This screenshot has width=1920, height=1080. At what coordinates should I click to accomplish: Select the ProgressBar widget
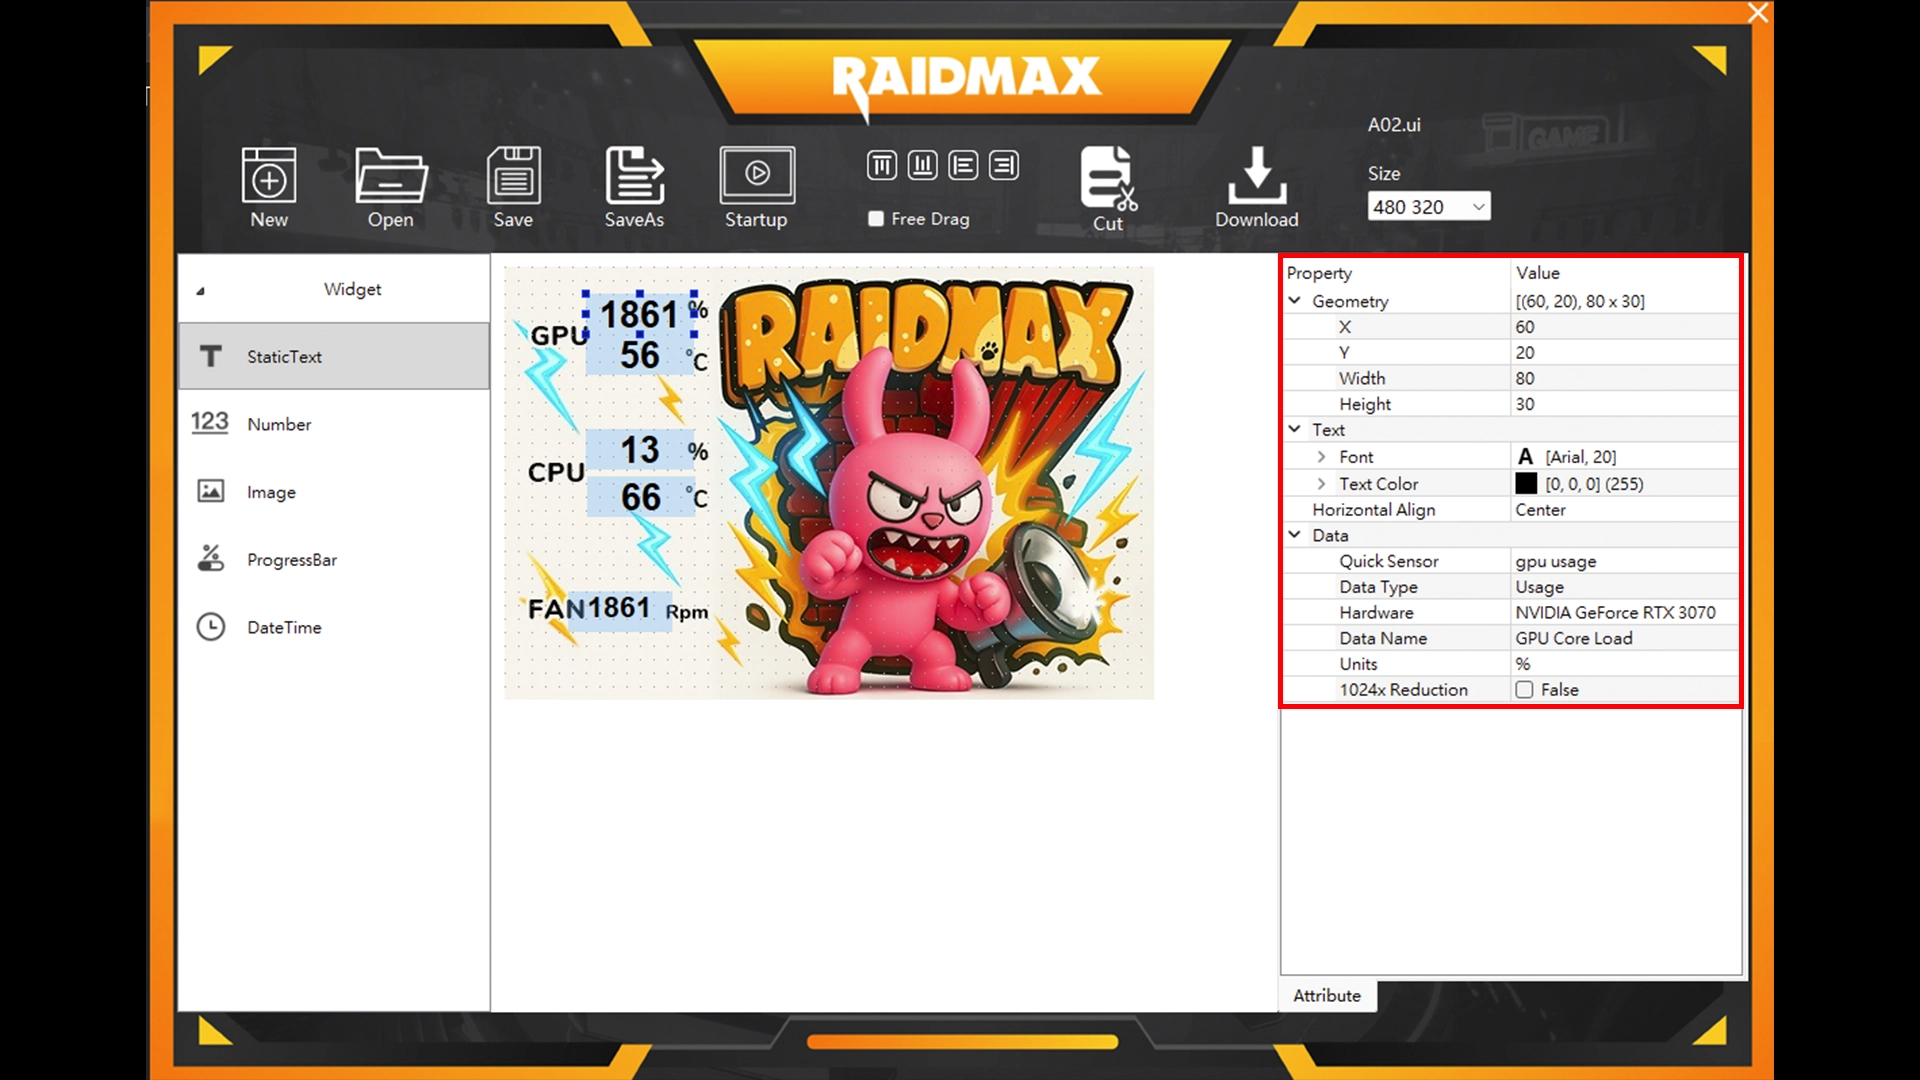[x=291, y=560]
